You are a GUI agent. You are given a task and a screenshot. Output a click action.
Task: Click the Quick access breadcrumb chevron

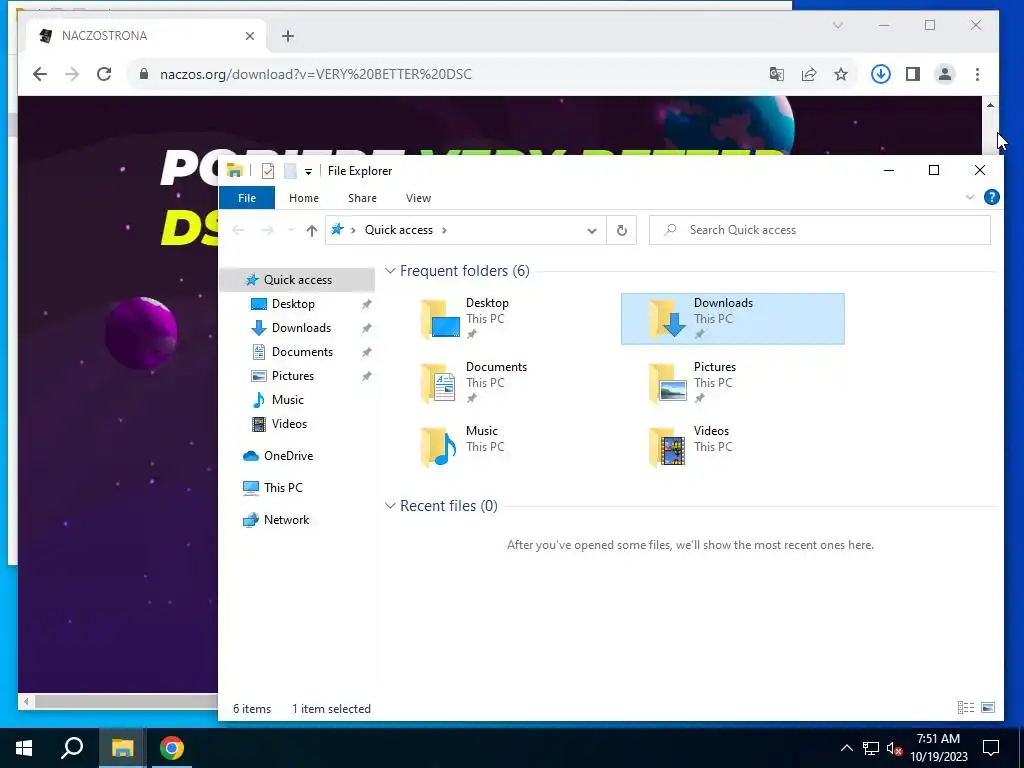pyautogui.click(x=445, y=230)
